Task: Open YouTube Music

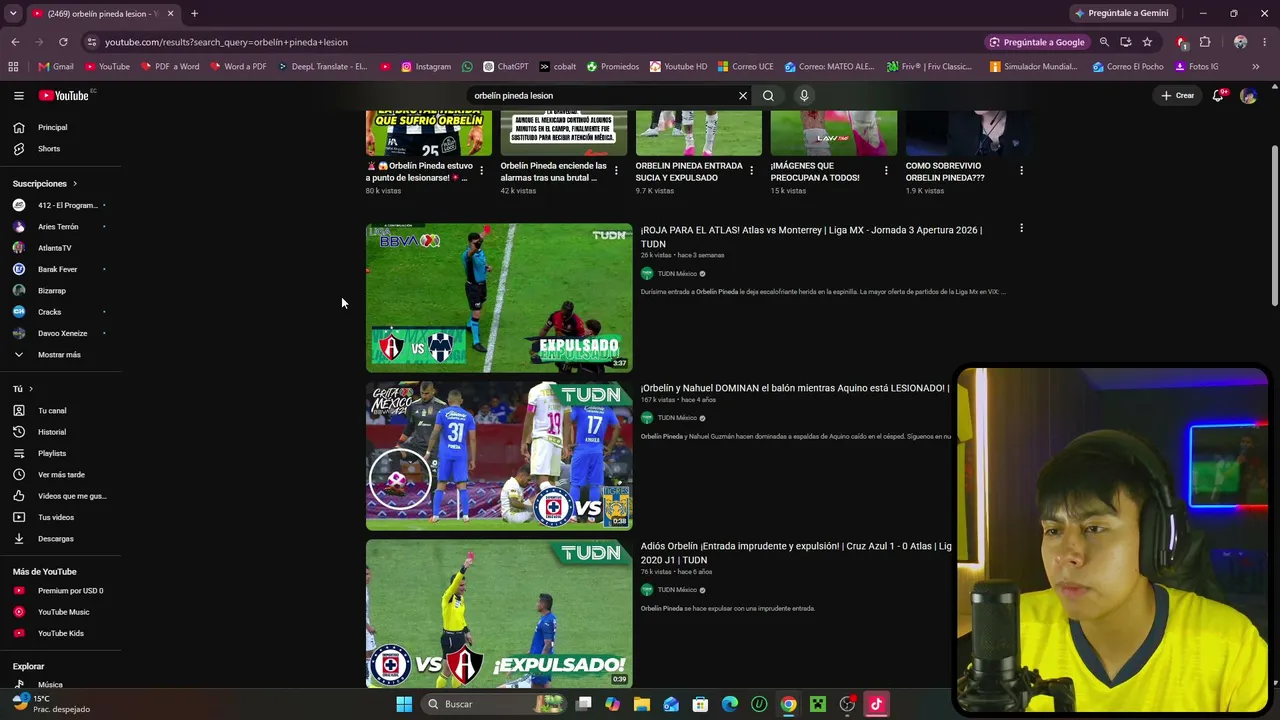Action: pos(61,612)
